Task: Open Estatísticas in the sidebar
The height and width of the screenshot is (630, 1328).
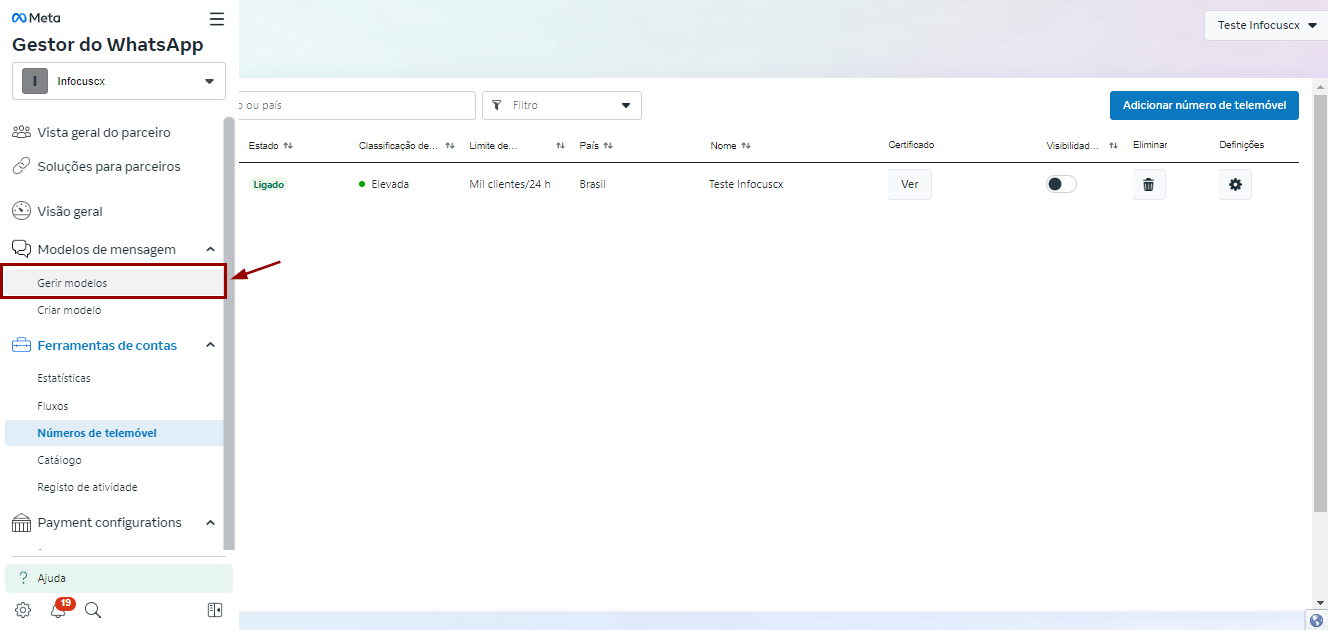Action: point(64,378)
